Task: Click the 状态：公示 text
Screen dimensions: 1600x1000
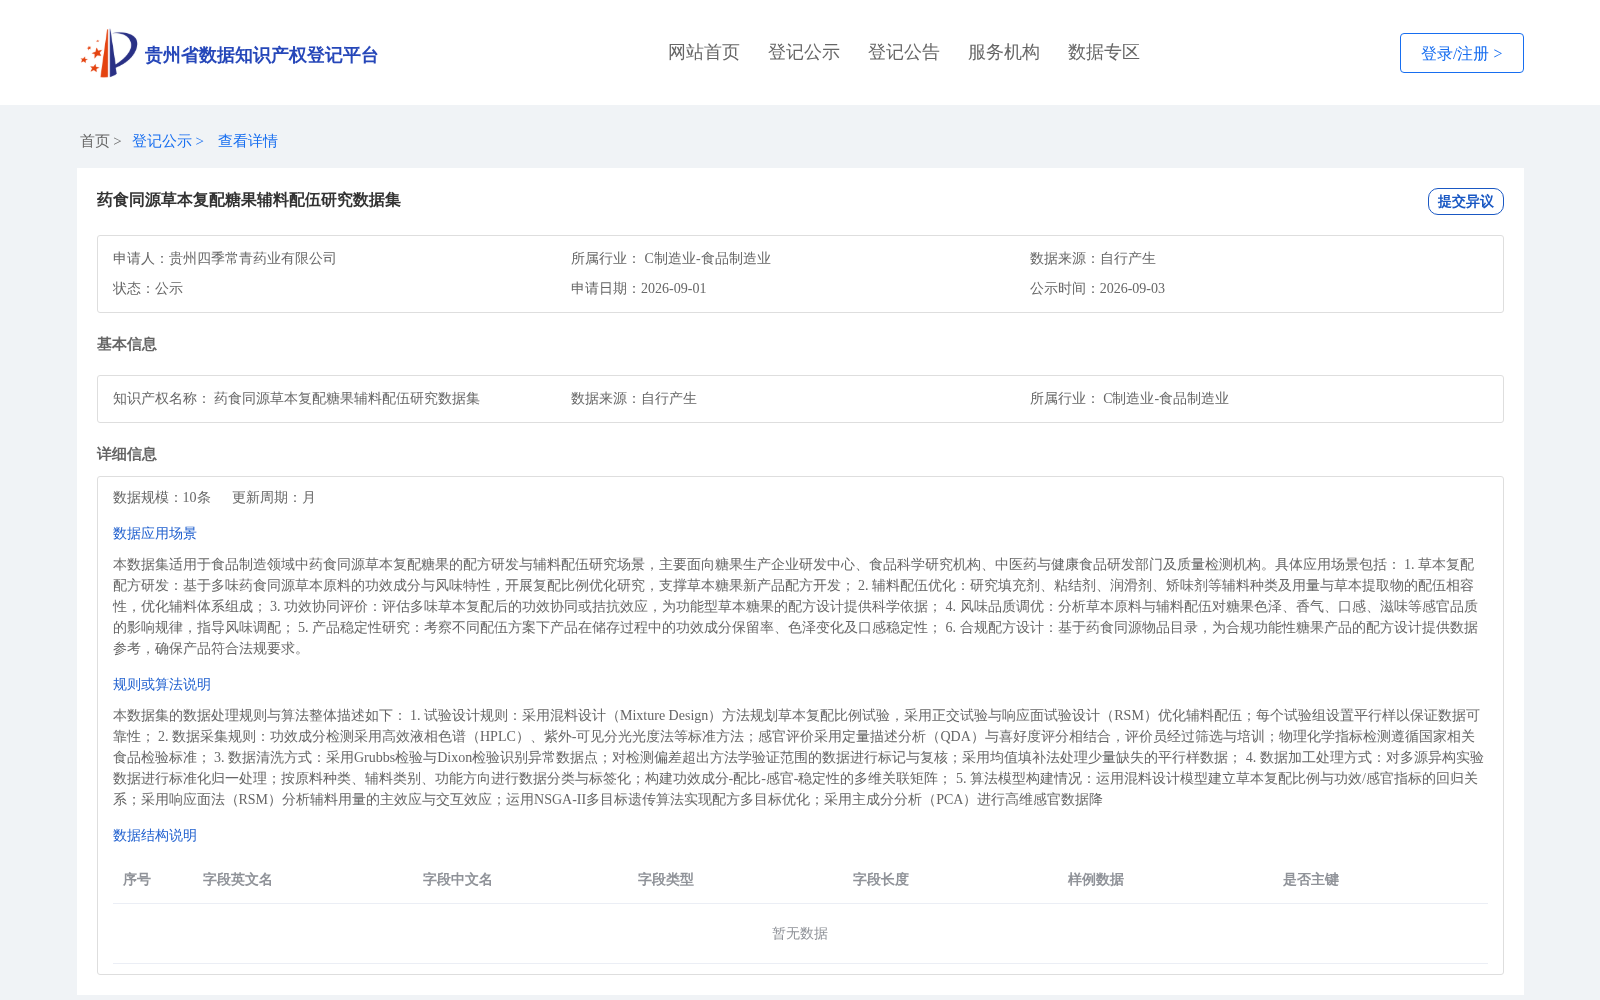Action: pyautogui.click(x=148, y=288)
